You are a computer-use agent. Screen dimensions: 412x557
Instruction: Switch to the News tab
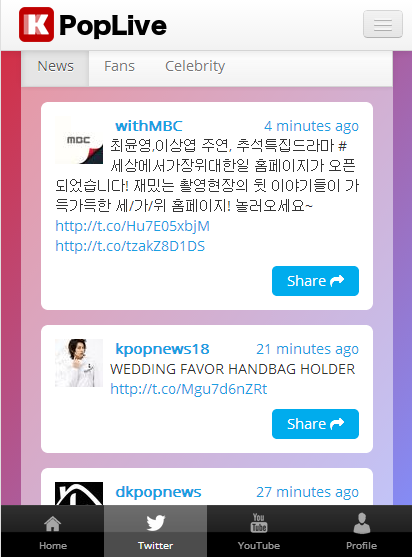[x=55, y=66]
